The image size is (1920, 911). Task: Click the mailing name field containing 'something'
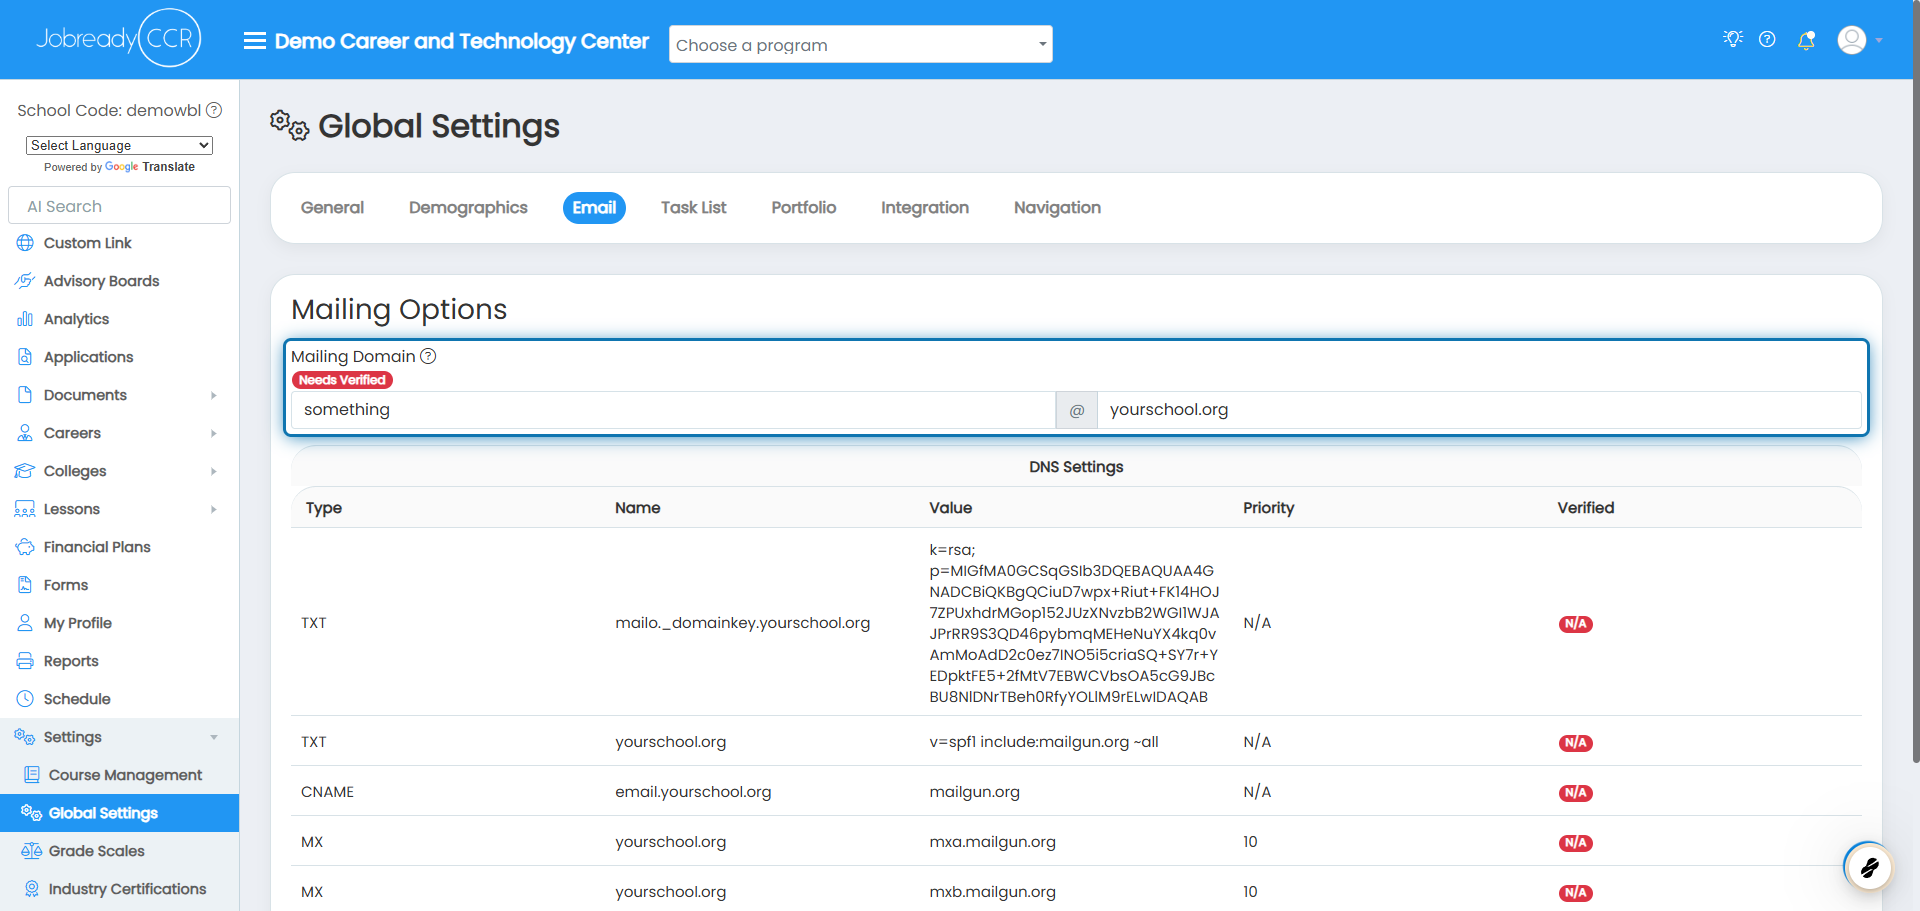tap(673, 410)
